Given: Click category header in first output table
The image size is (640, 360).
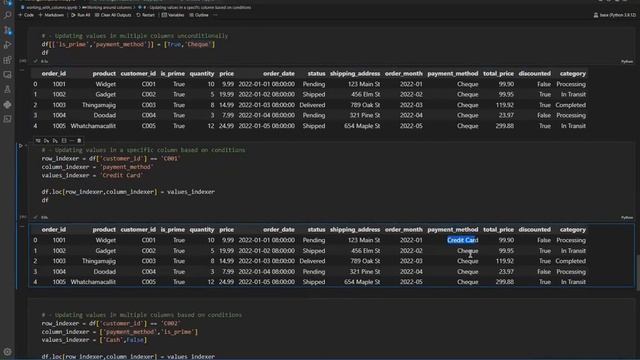Looking at the screenshot, I should (x=573, y=73).
